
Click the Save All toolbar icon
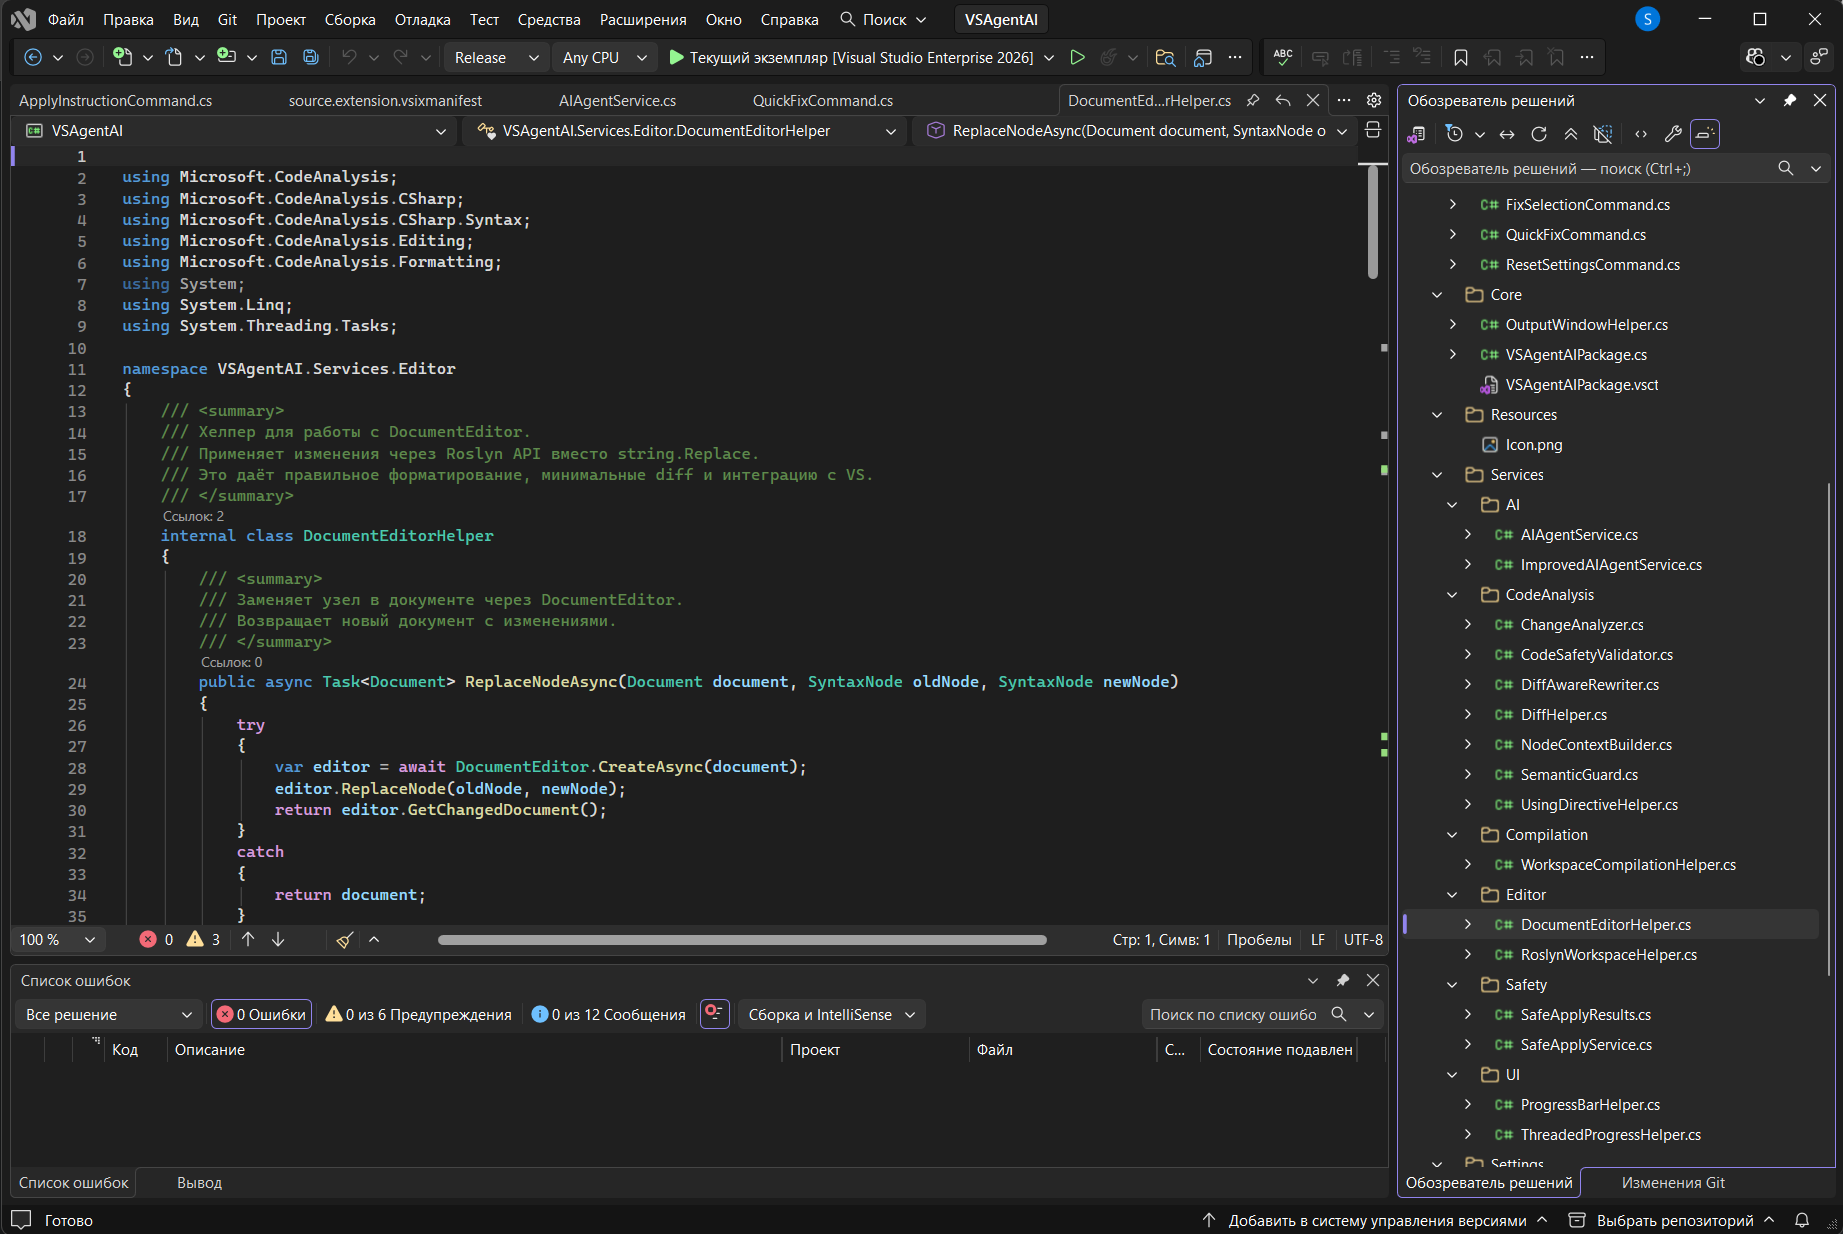[311, 58]
